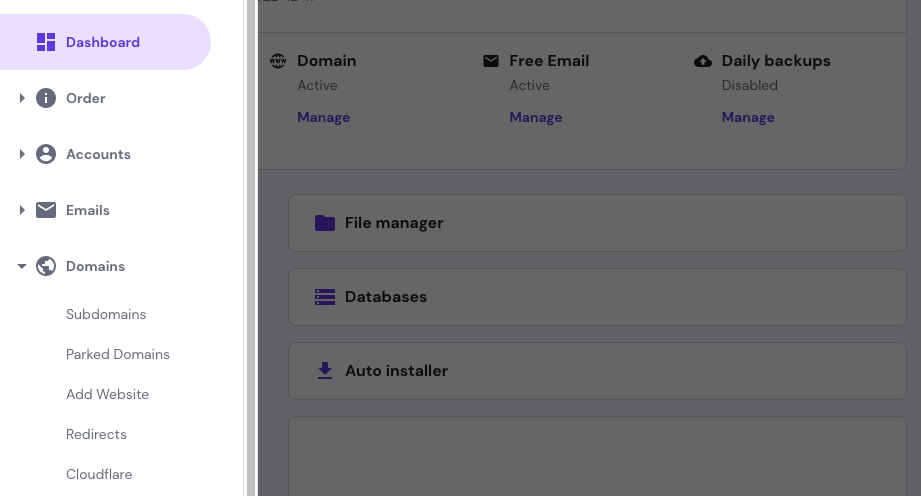921x496 pixels.
Task: Open Add Website from sidebar
Action: pos(107,394)
